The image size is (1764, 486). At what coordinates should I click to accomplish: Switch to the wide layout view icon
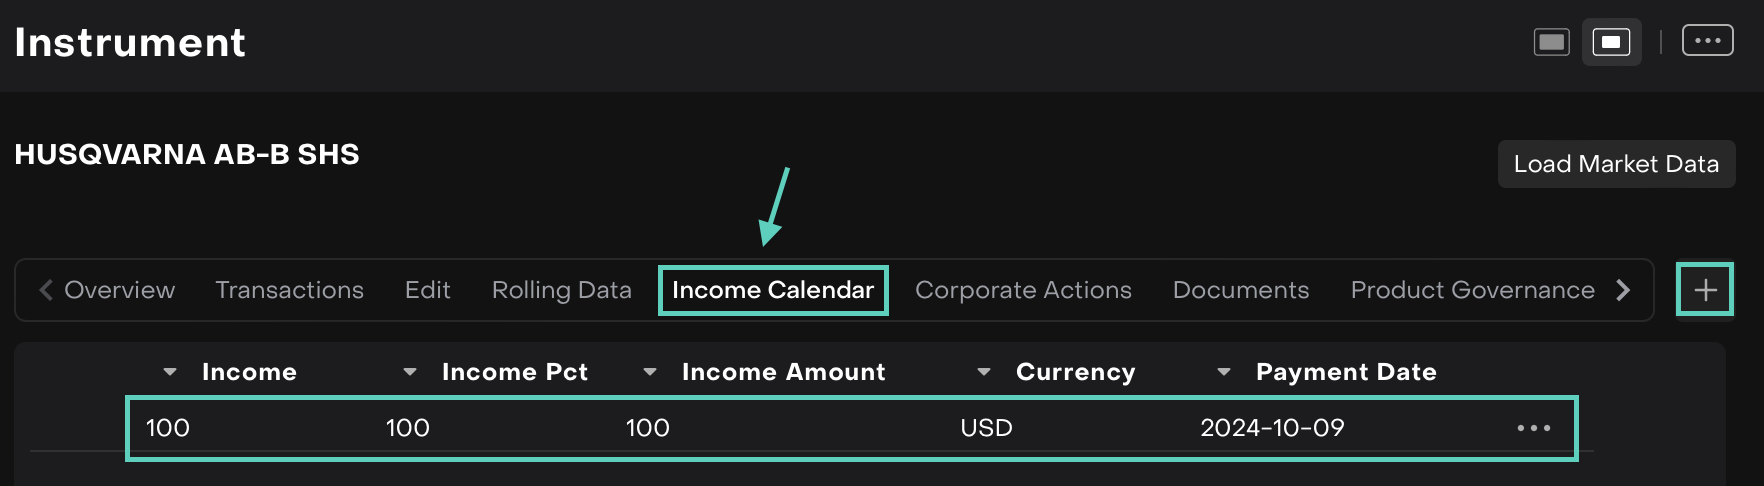tap(1551, 42)
